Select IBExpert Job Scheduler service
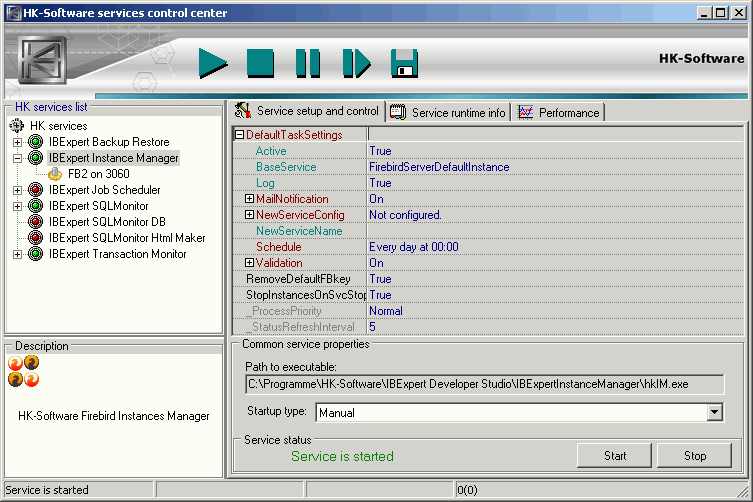Screen dimensions: 753x502 click(104, 190)
